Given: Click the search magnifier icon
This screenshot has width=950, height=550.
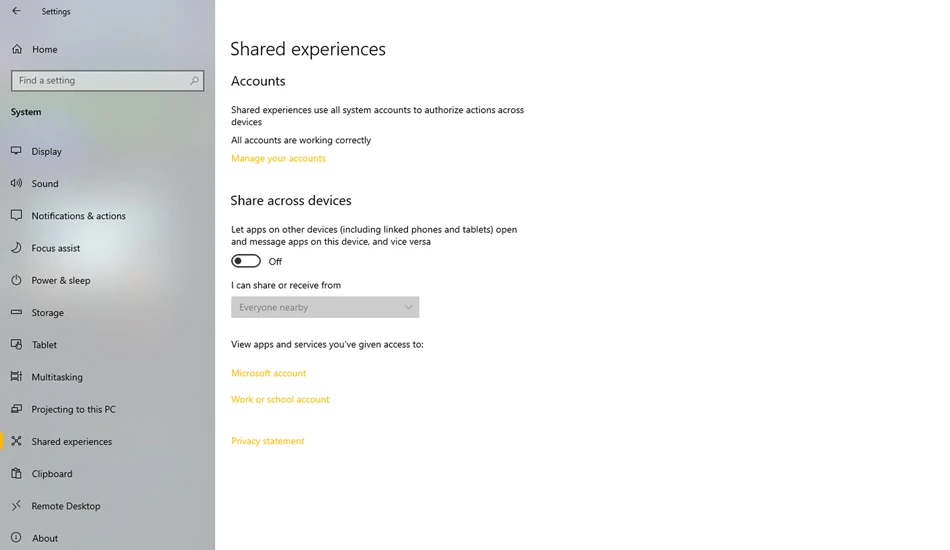Looking at the screenshot, I should pyautogui.click(x=194, y=81).
